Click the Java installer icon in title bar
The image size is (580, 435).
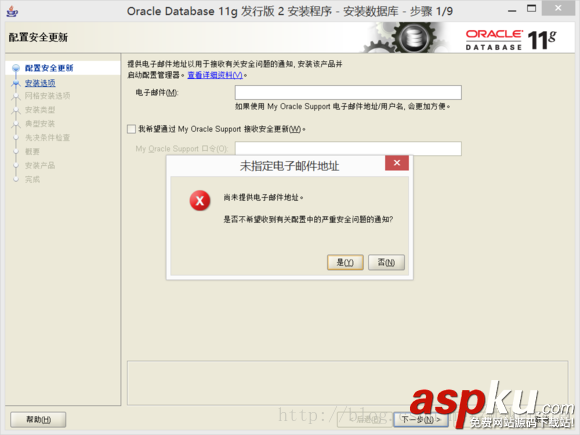[12, 11]
